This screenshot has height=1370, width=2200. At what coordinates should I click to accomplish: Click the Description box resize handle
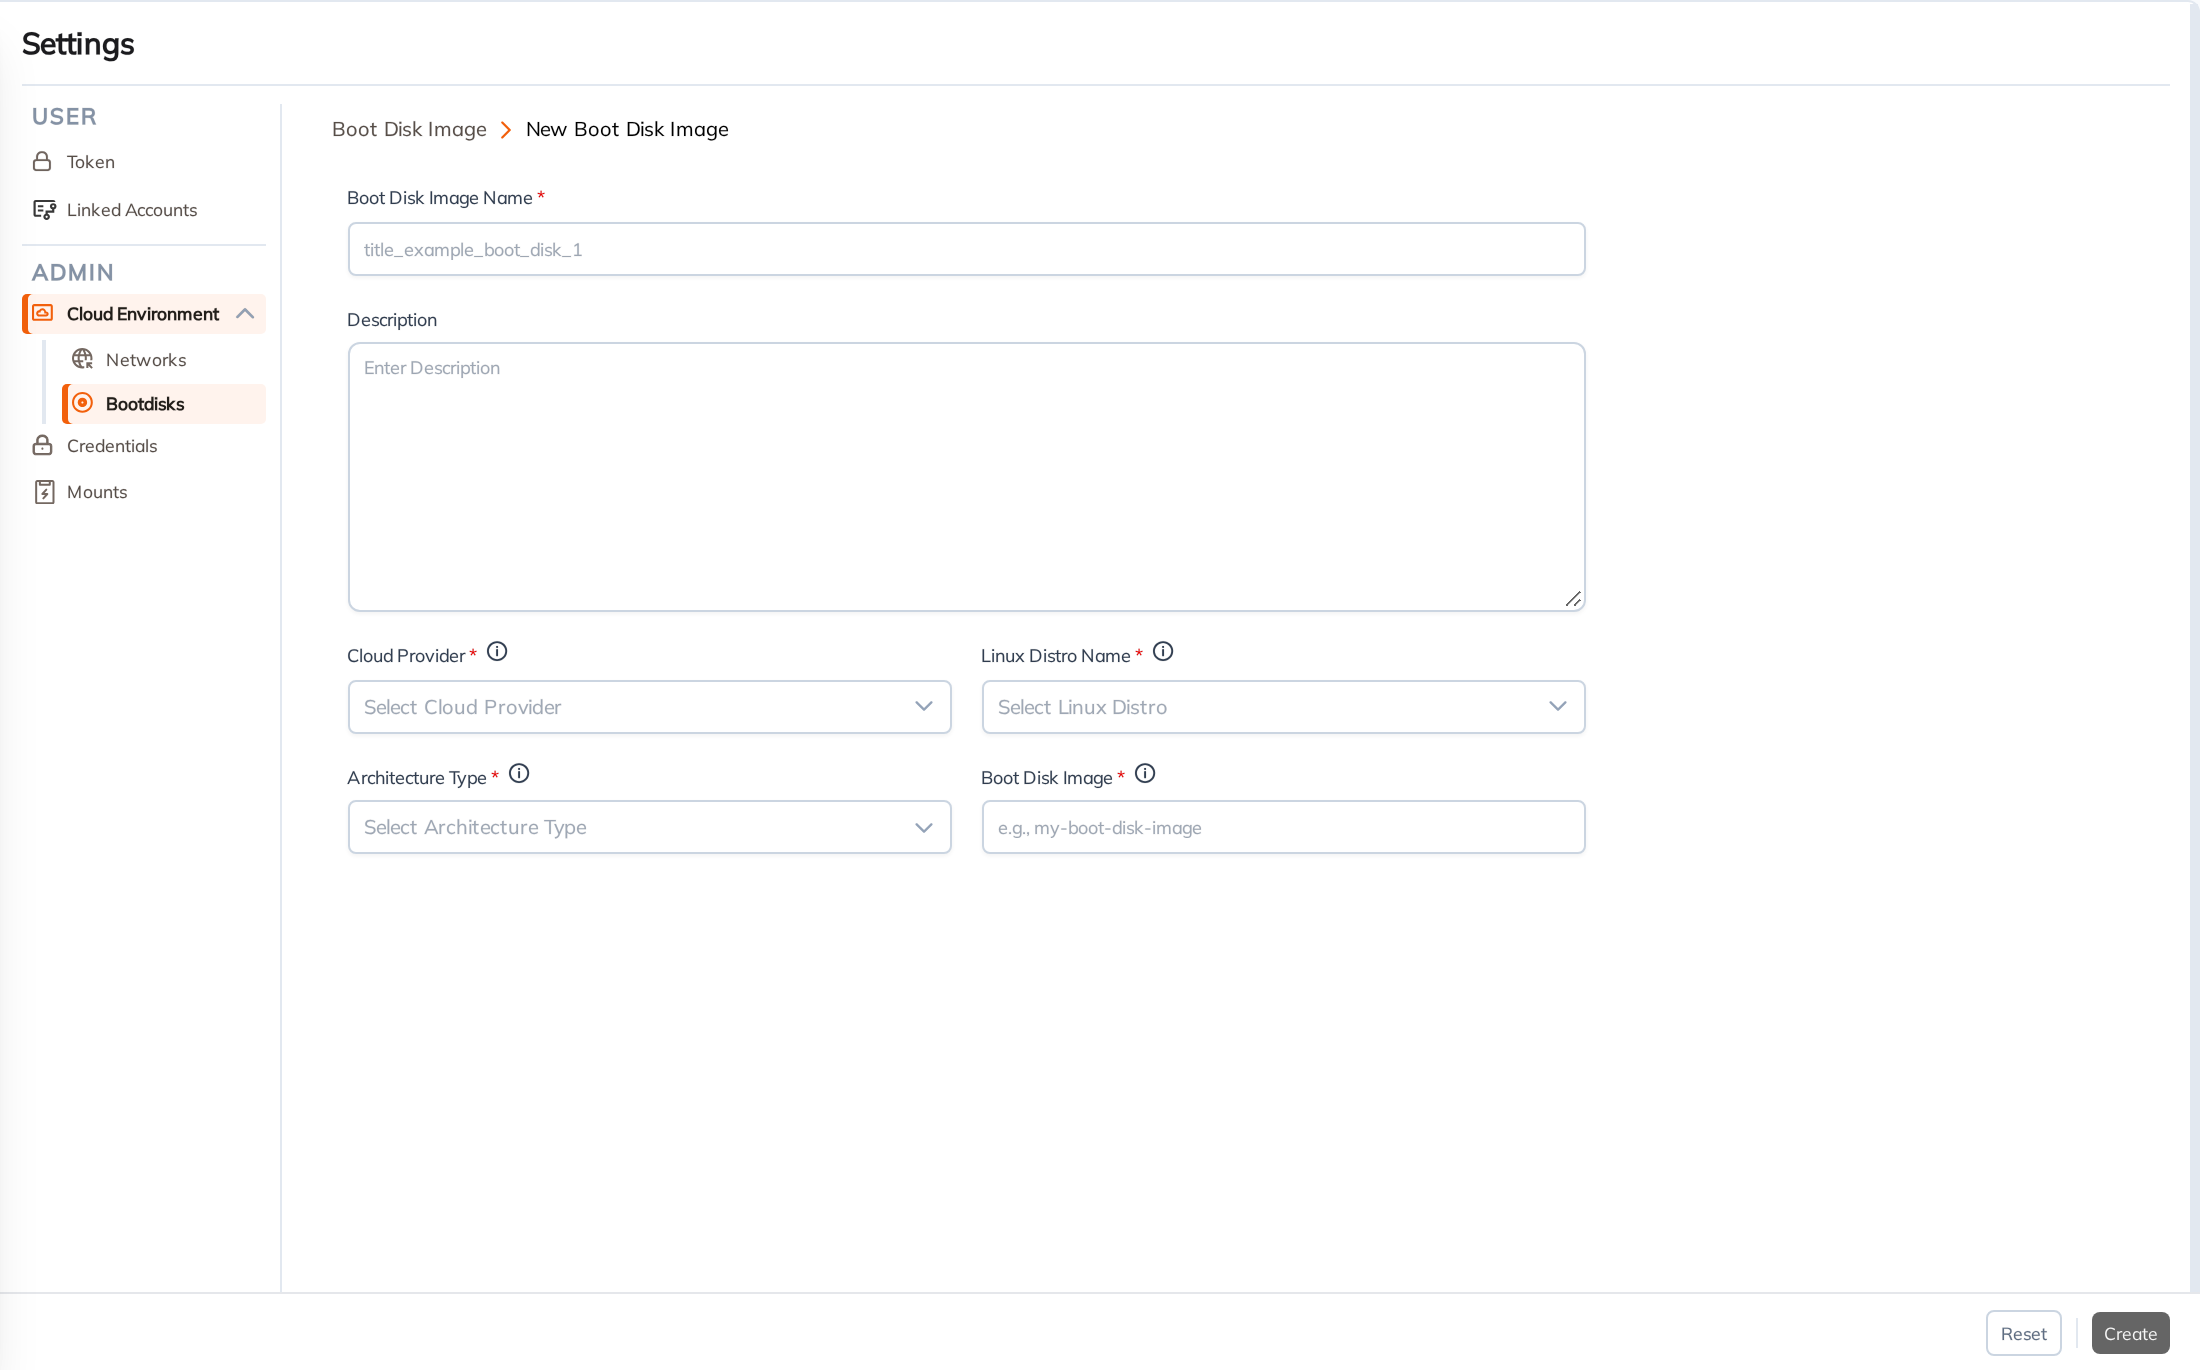1573,599
